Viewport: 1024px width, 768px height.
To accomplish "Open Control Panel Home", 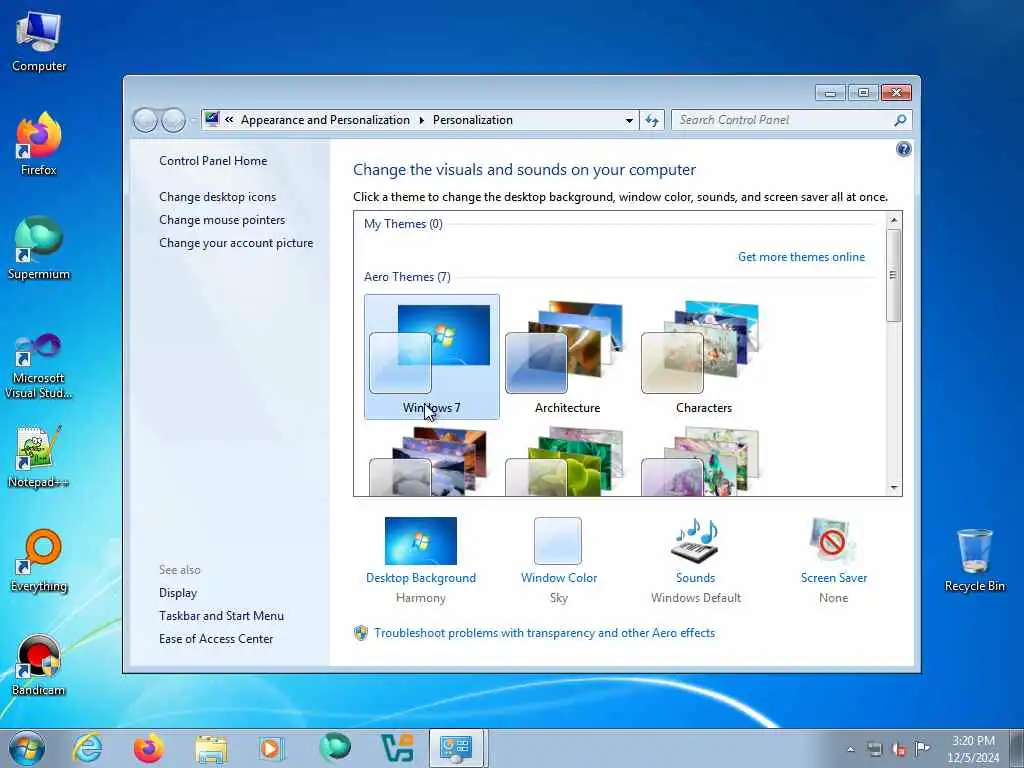I will (213, 161).
